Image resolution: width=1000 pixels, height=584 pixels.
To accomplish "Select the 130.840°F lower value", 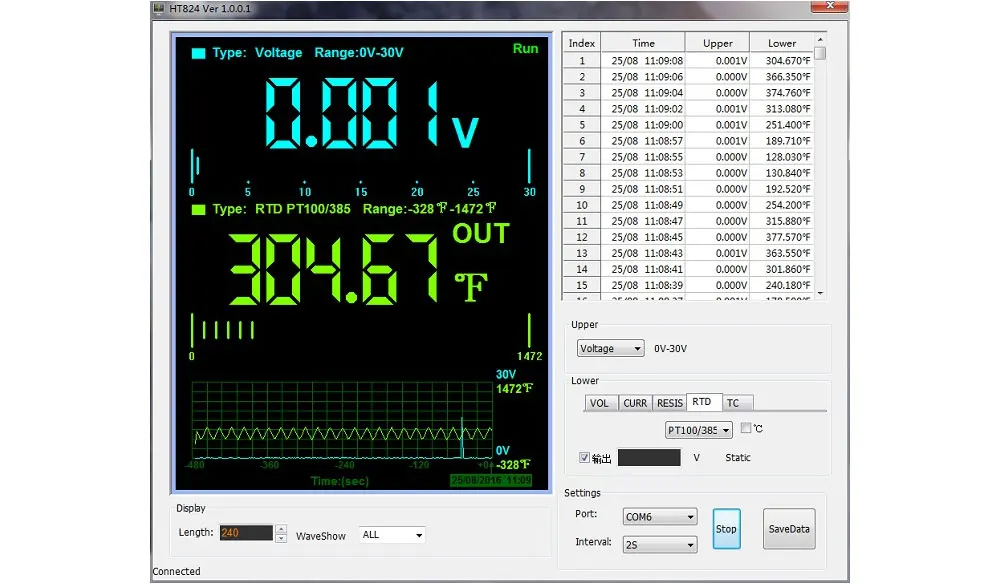I will 782,173.
